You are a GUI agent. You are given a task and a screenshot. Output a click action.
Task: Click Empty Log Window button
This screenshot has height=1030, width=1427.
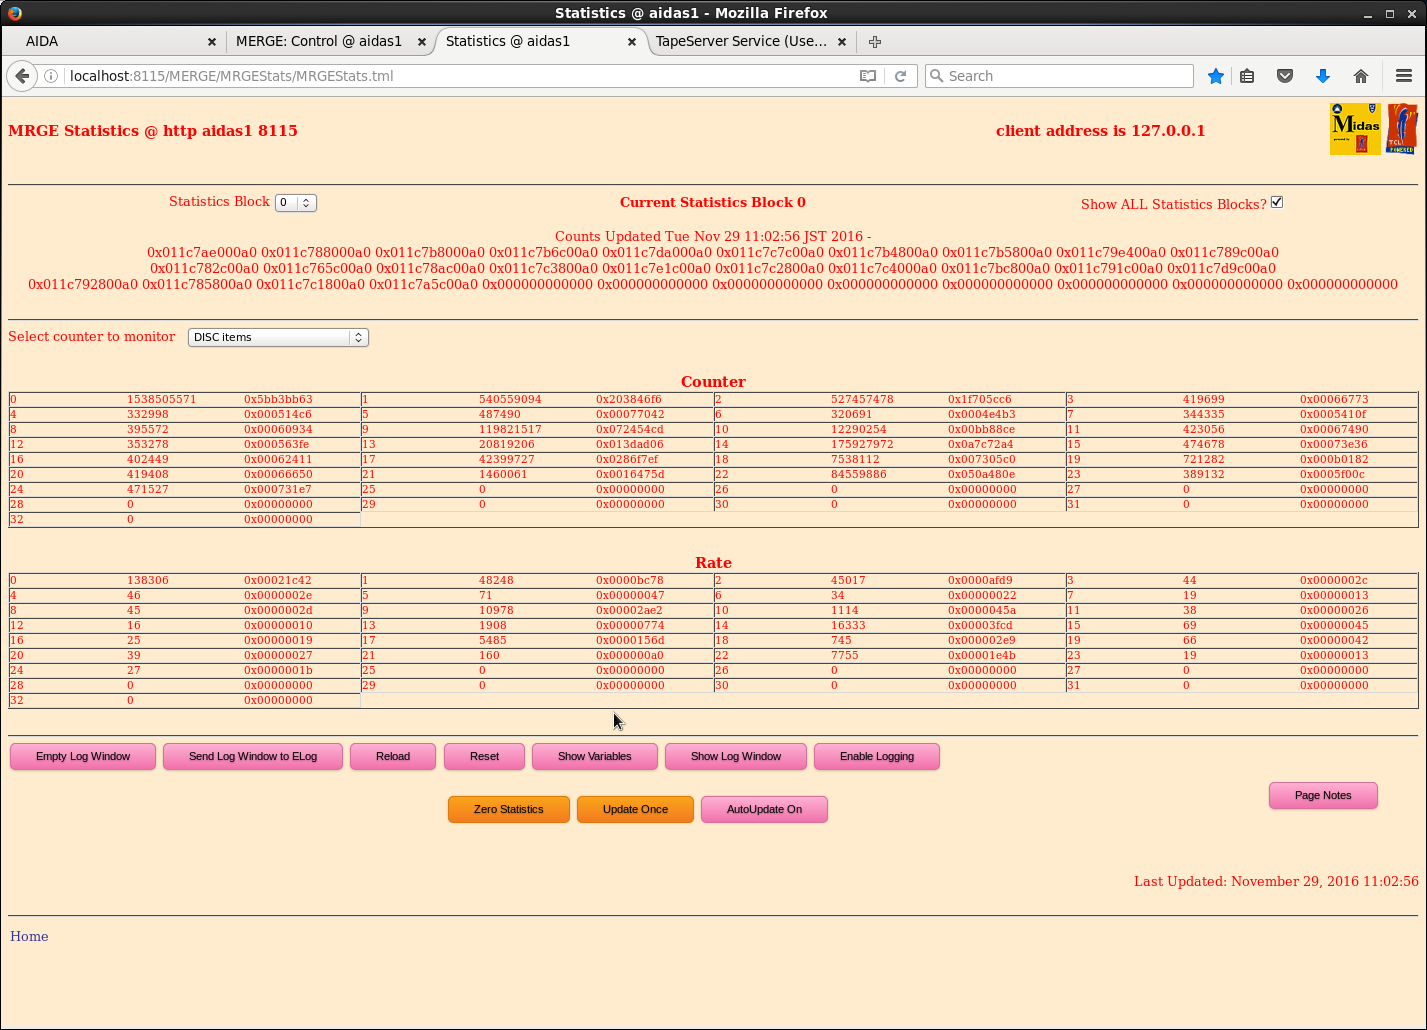click(x=83, y=756)
